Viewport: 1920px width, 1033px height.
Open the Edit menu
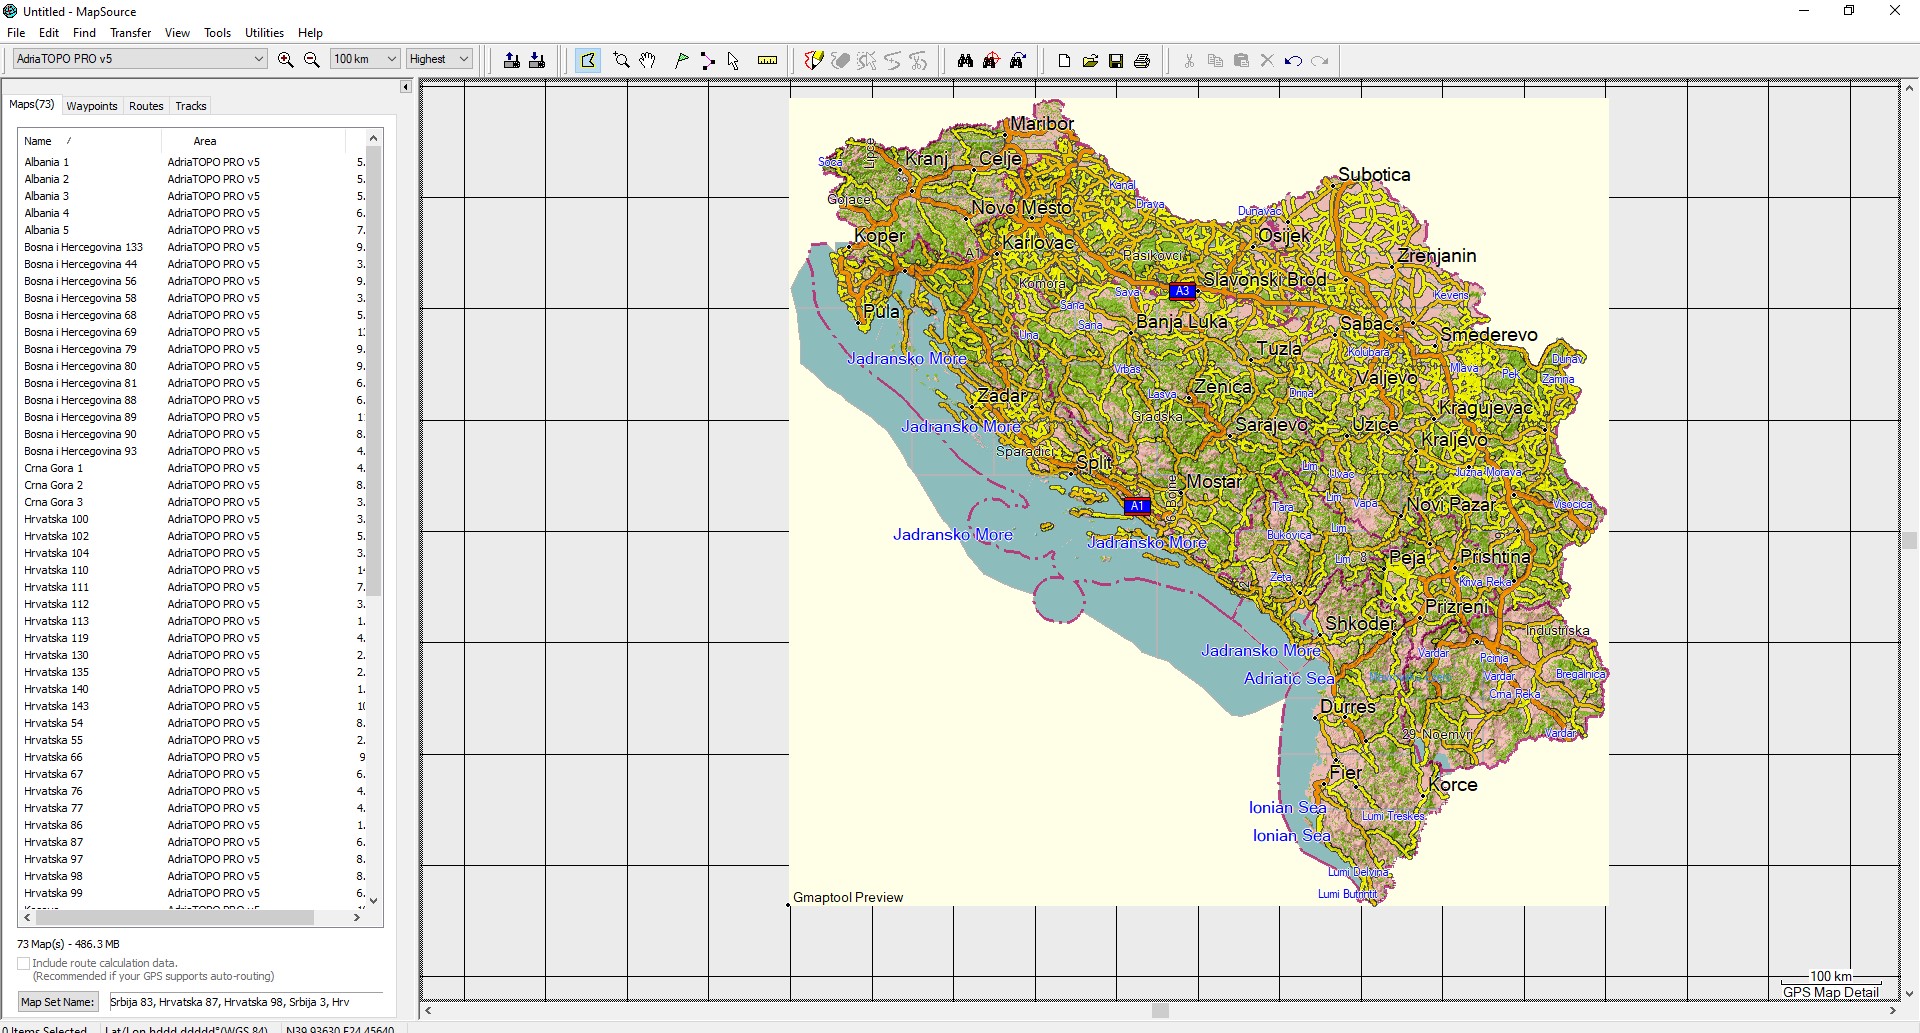pos(48,33)
